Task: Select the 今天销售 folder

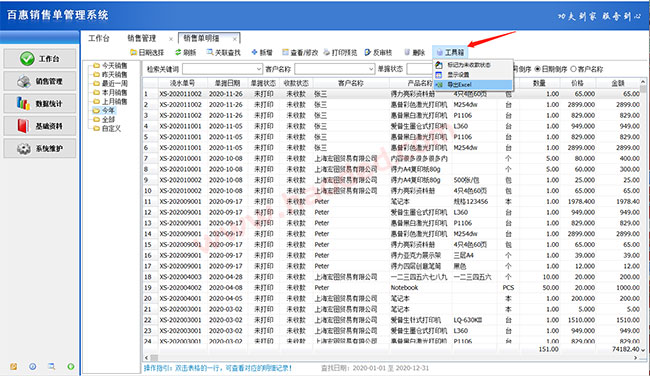Action: coord(110,65)
